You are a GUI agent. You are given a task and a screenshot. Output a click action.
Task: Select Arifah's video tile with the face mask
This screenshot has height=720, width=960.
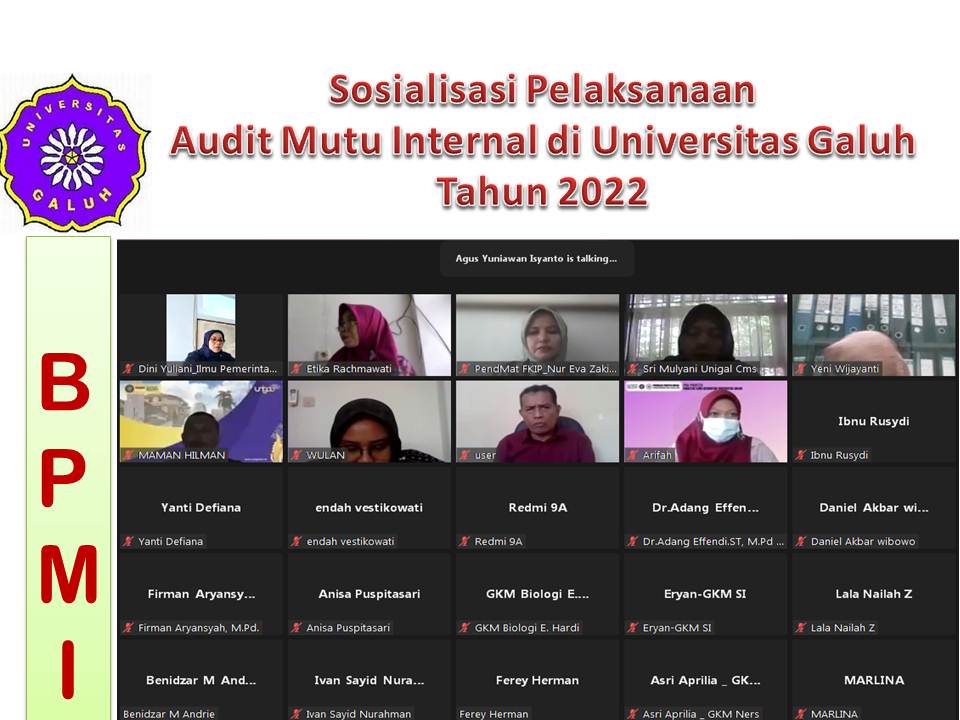[x=706, y=420]
